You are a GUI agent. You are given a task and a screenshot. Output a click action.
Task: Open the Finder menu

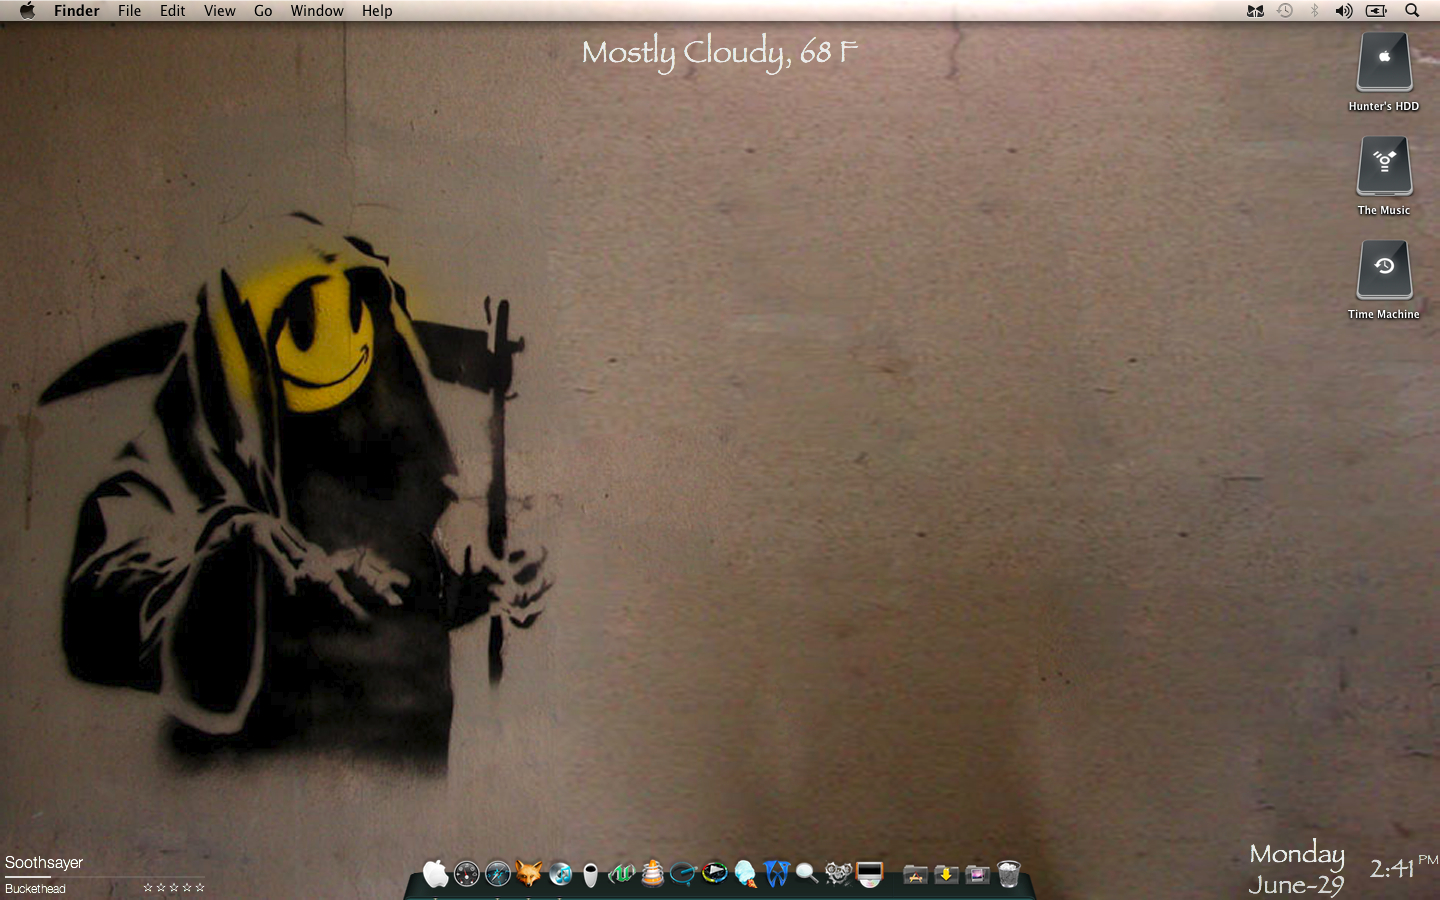point(77,11)
